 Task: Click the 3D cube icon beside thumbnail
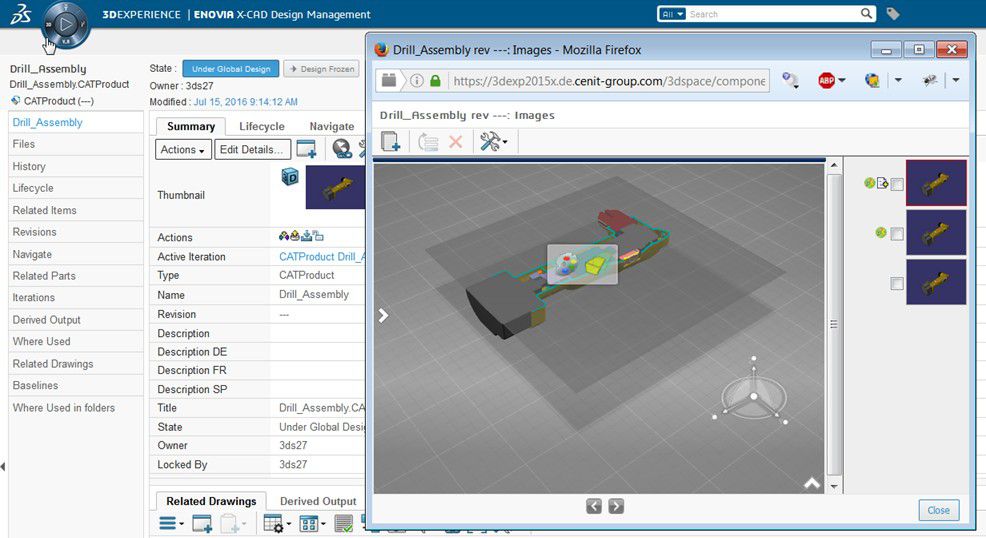coord(290,177)
